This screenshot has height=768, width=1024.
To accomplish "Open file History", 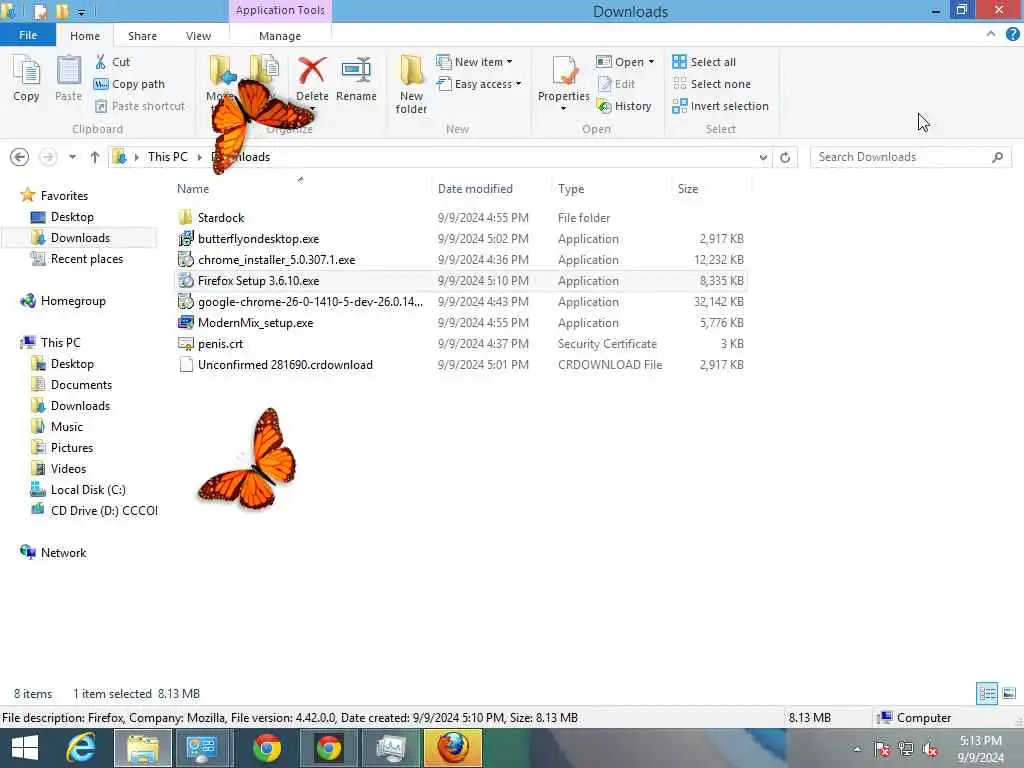I will (x=624, y=106).
